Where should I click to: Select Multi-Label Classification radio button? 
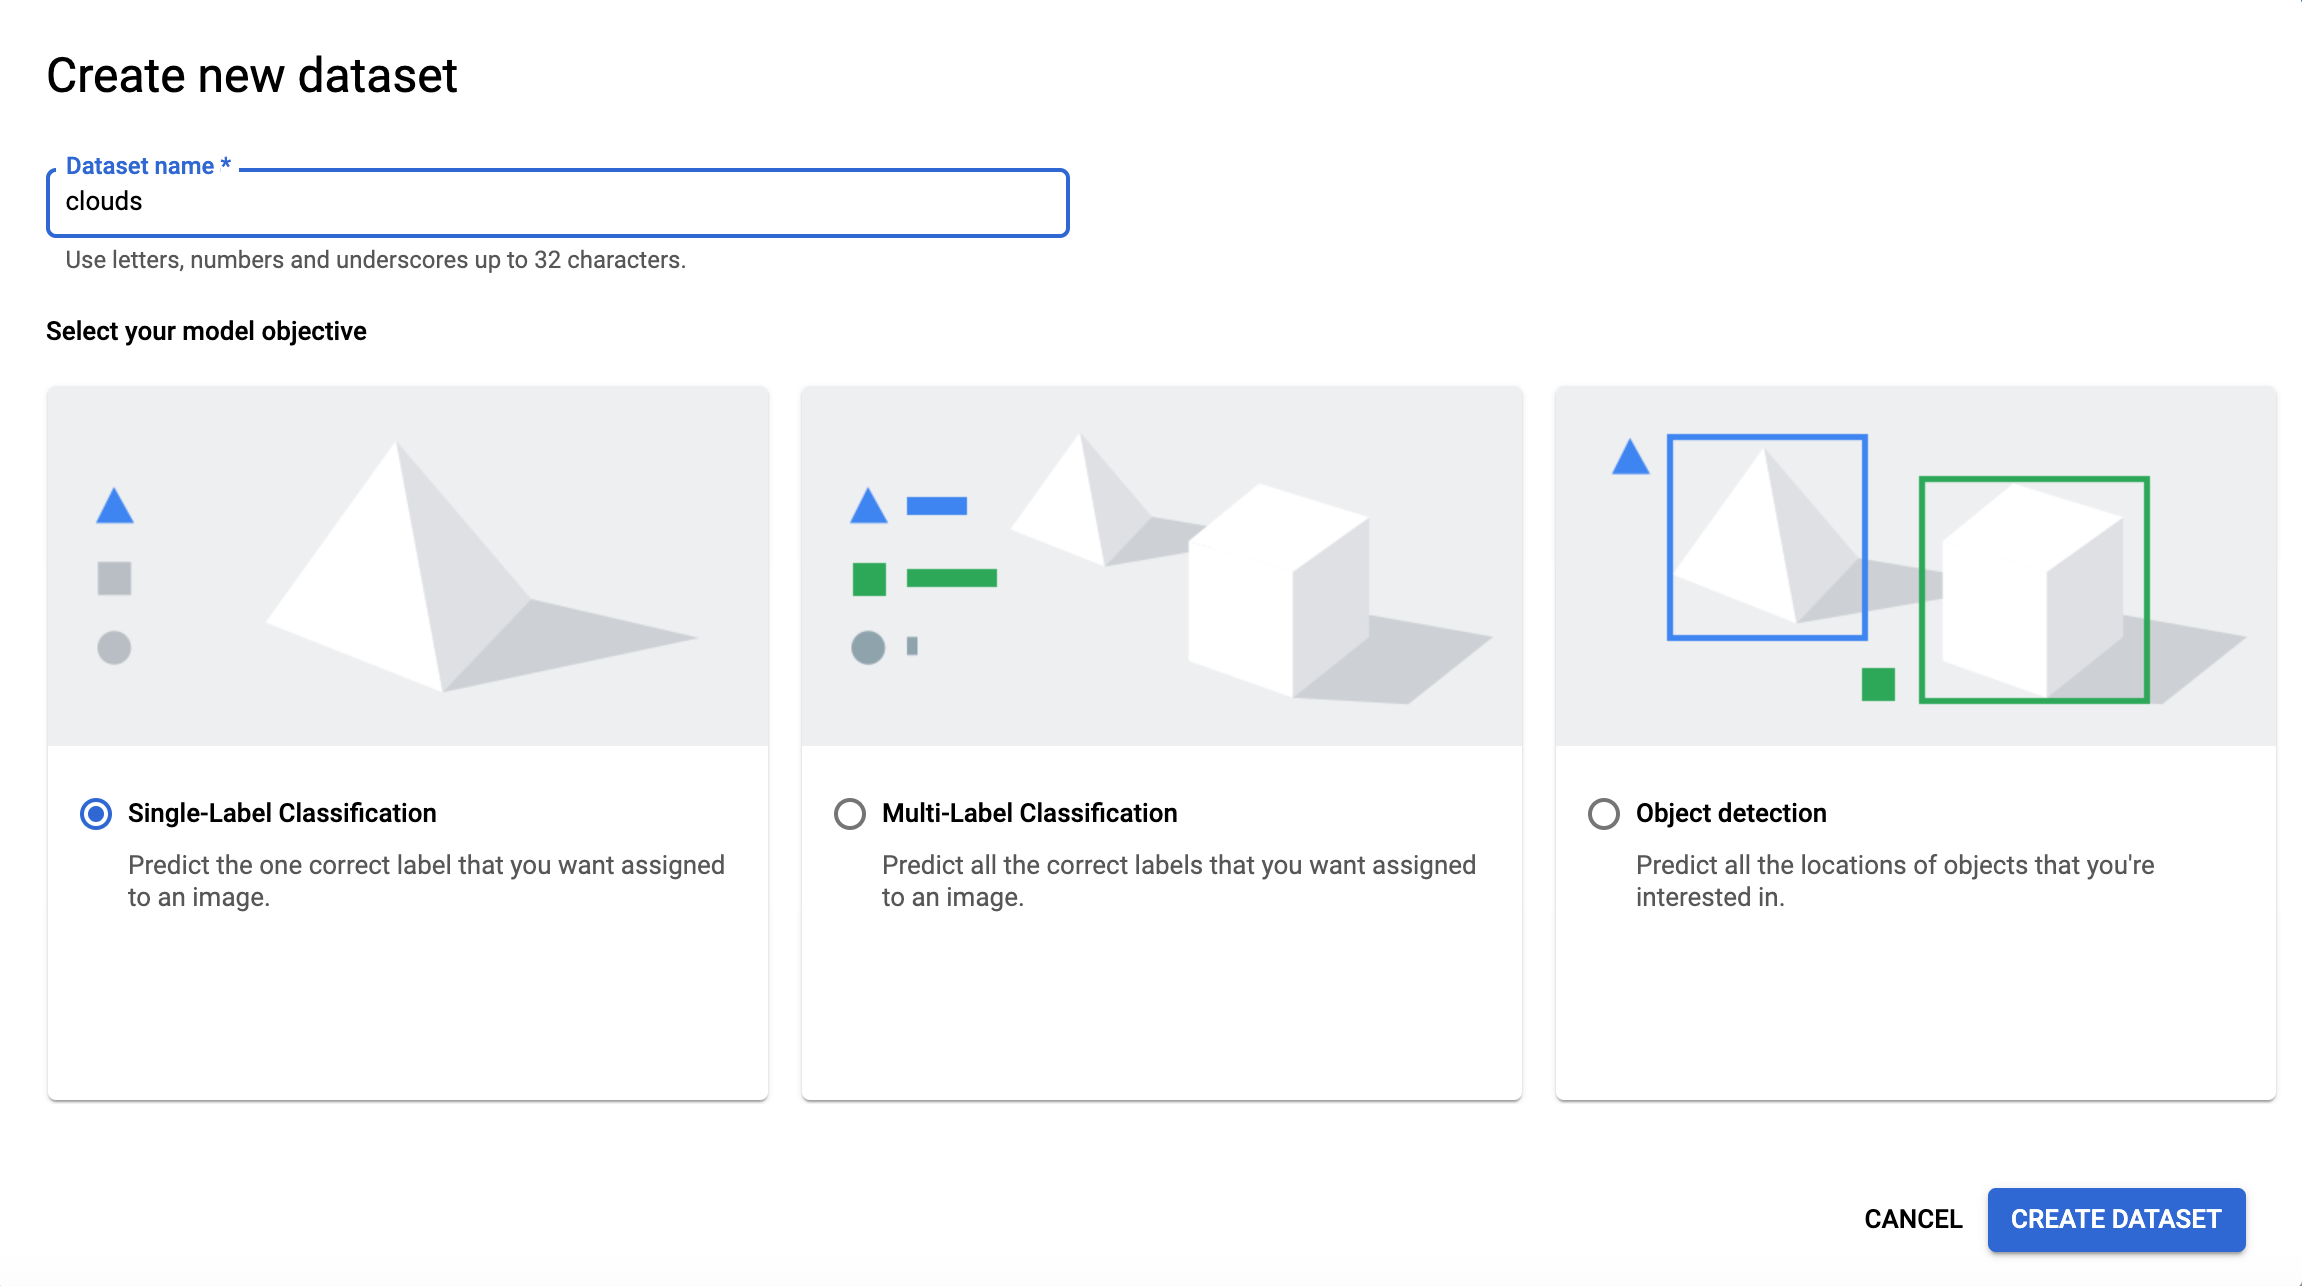click(x=850, y=814)
